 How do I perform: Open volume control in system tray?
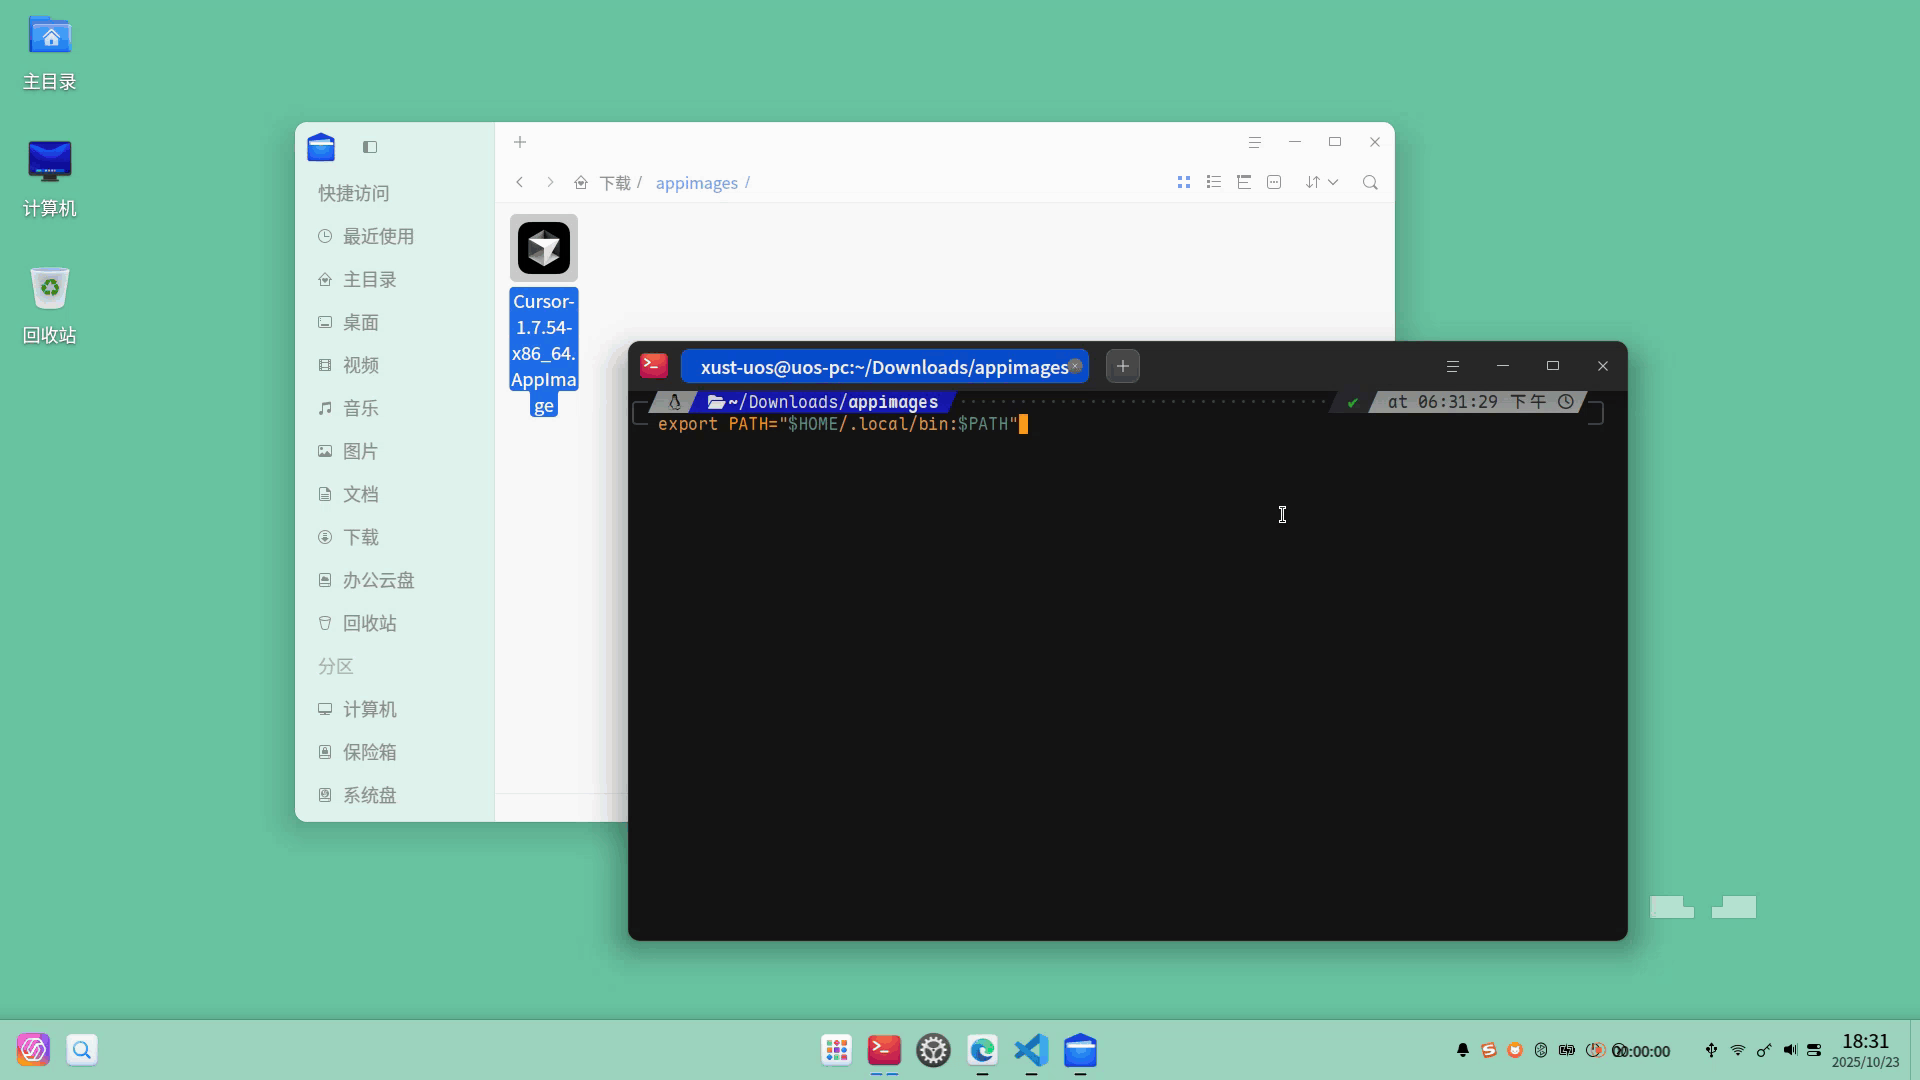point(1790,1050)
